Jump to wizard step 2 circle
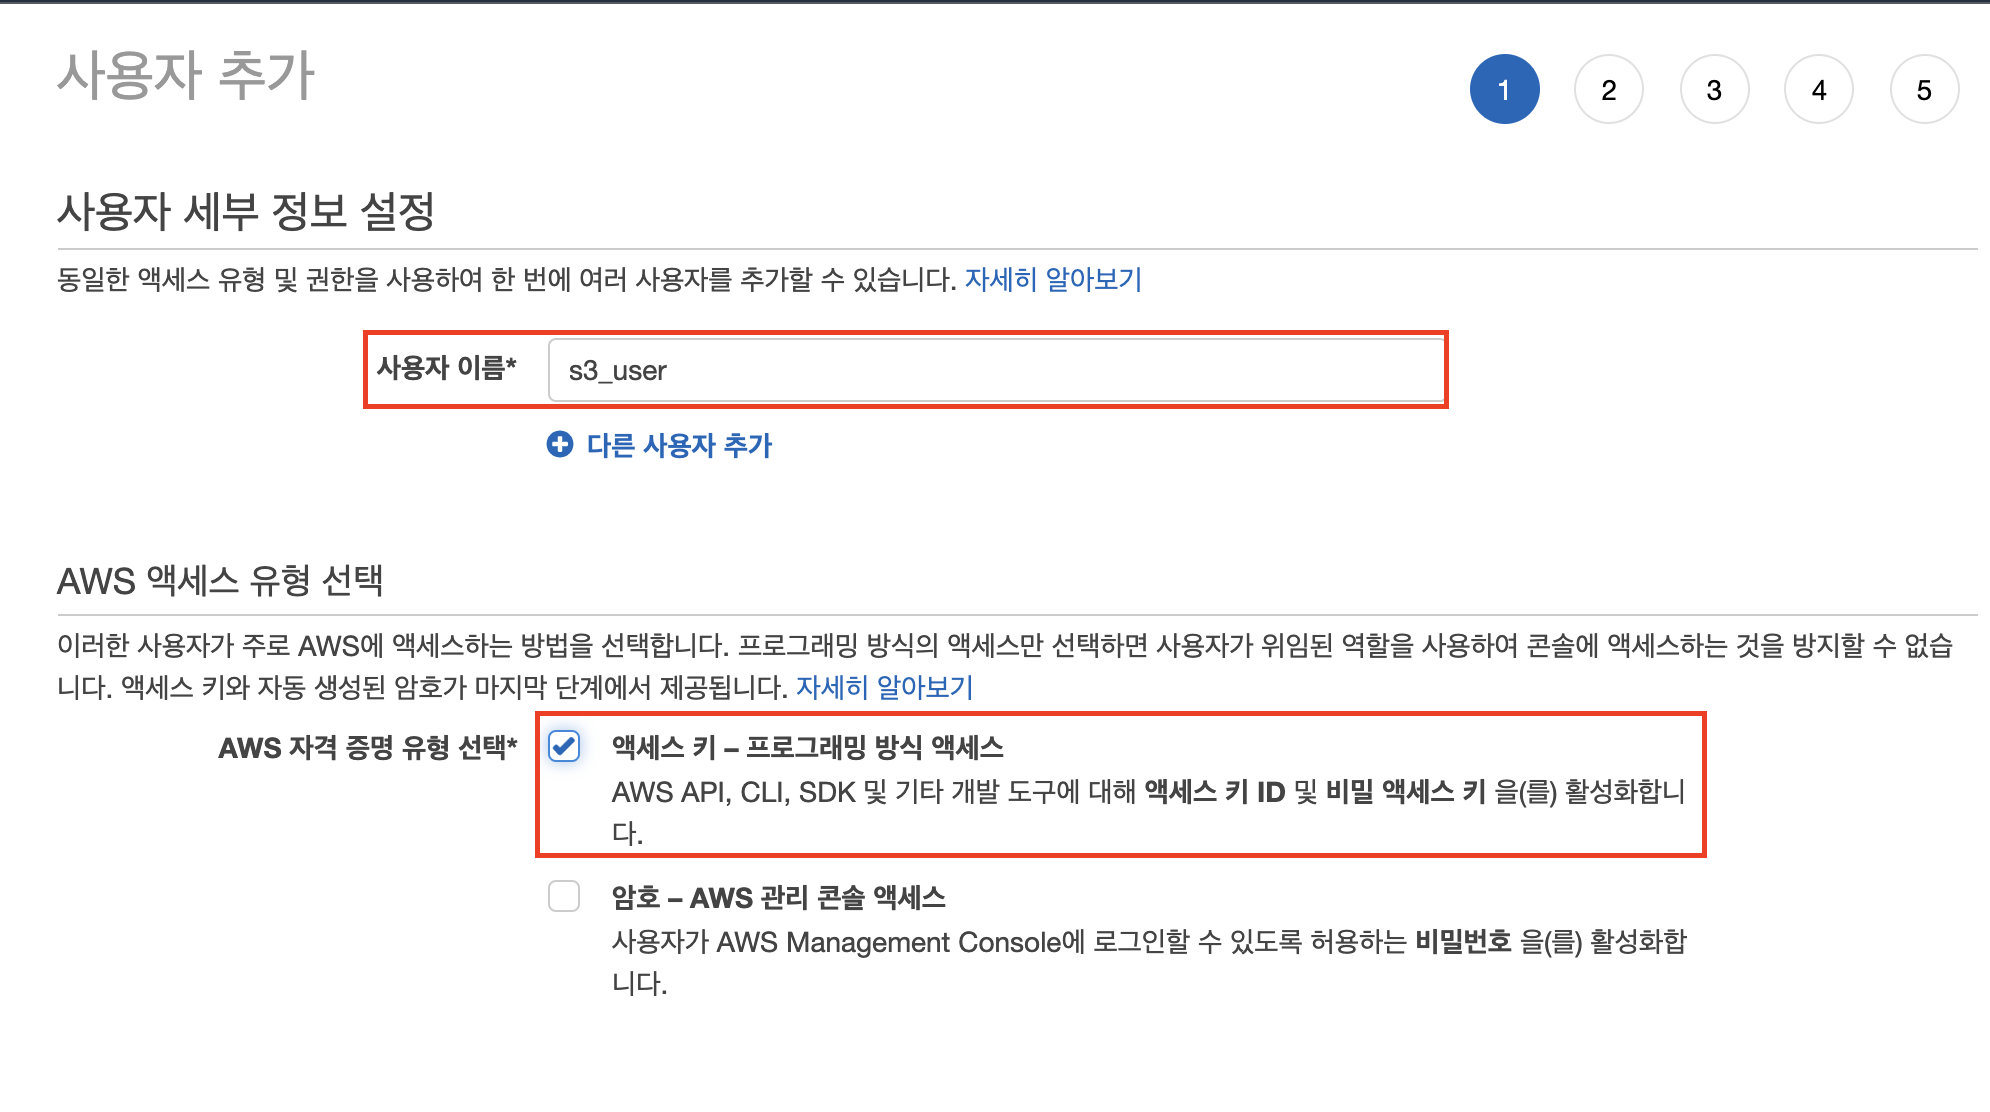 pyautogui.click(x=1609, y=90)
